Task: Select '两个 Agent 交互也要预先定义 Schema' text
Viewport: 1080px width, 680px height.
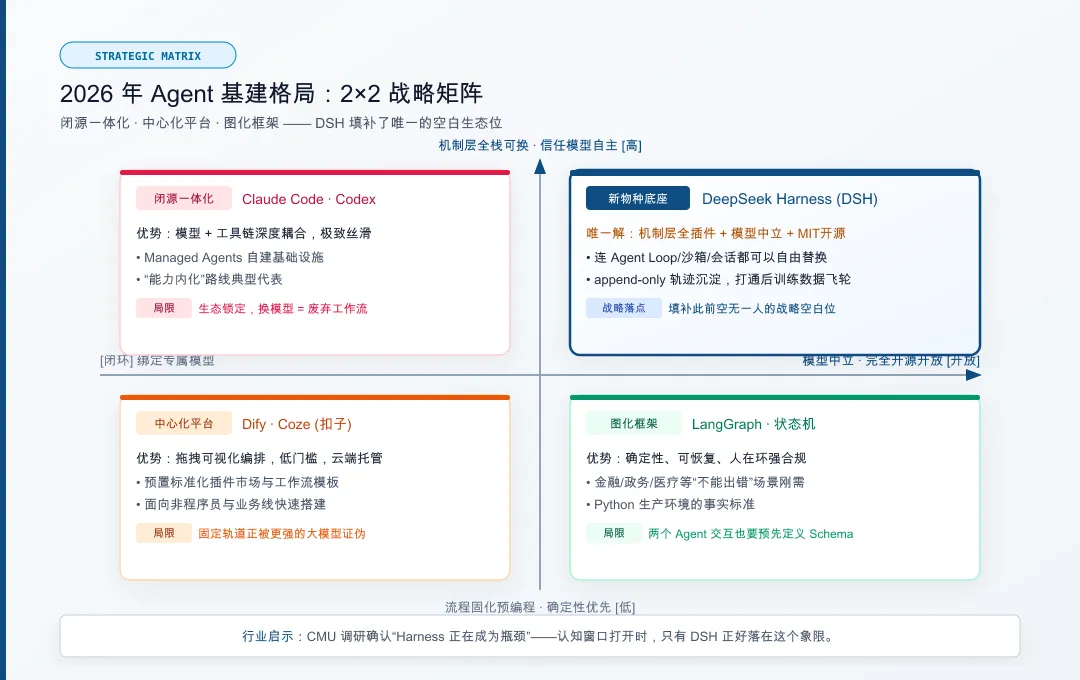Action: click(x=751, y=534)
